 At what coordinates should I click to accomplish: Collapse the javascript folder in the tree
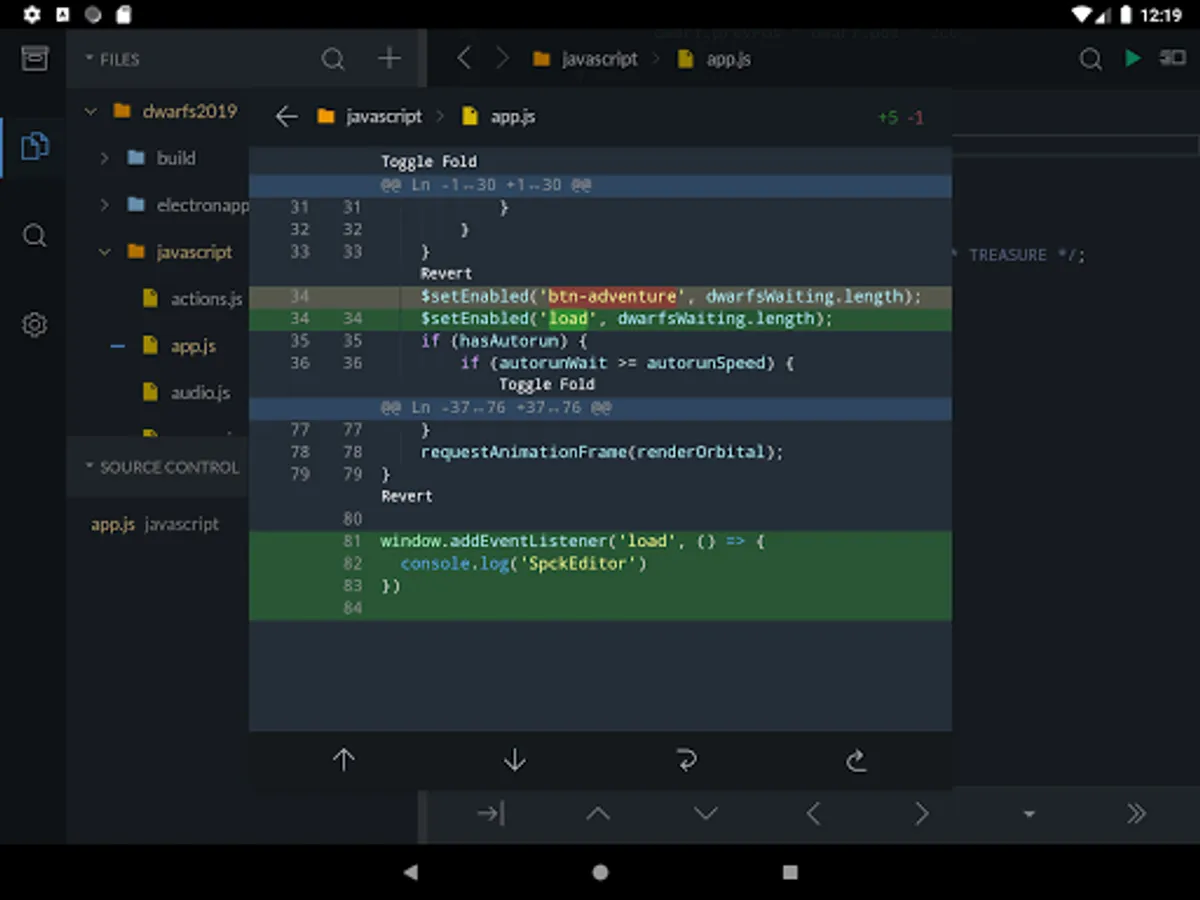(104, 252)
